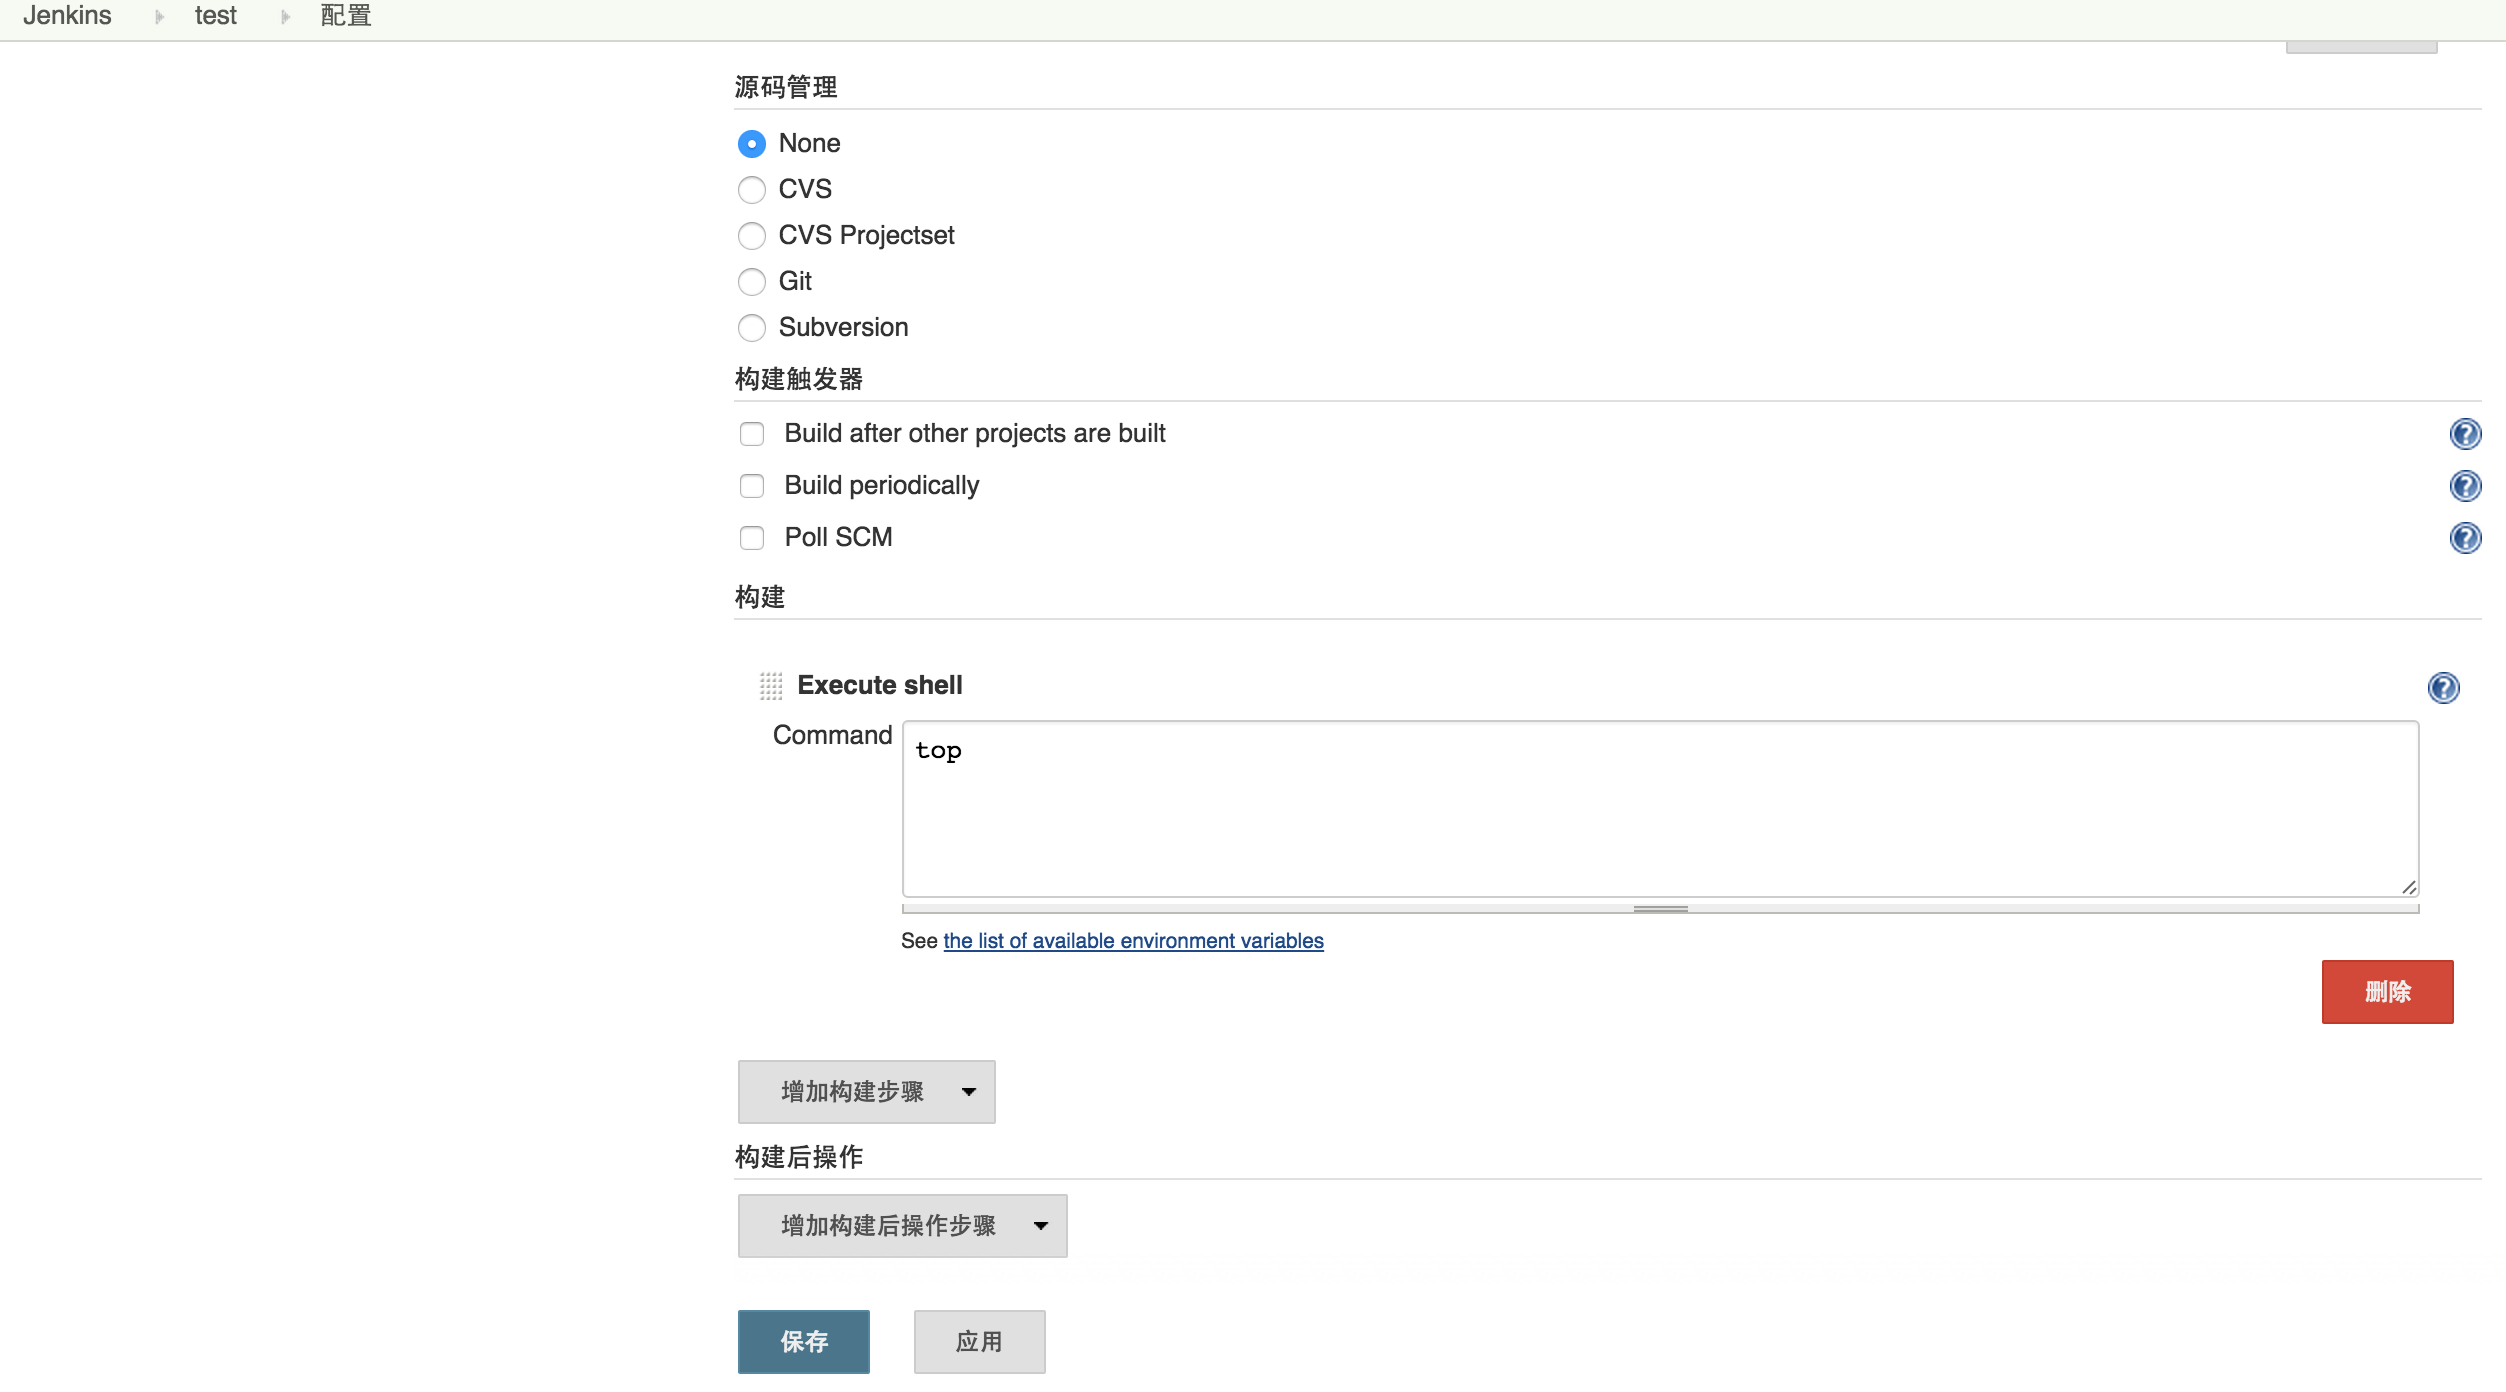
Task: Open the list of available environment variables
Action: pos(1133,941)
